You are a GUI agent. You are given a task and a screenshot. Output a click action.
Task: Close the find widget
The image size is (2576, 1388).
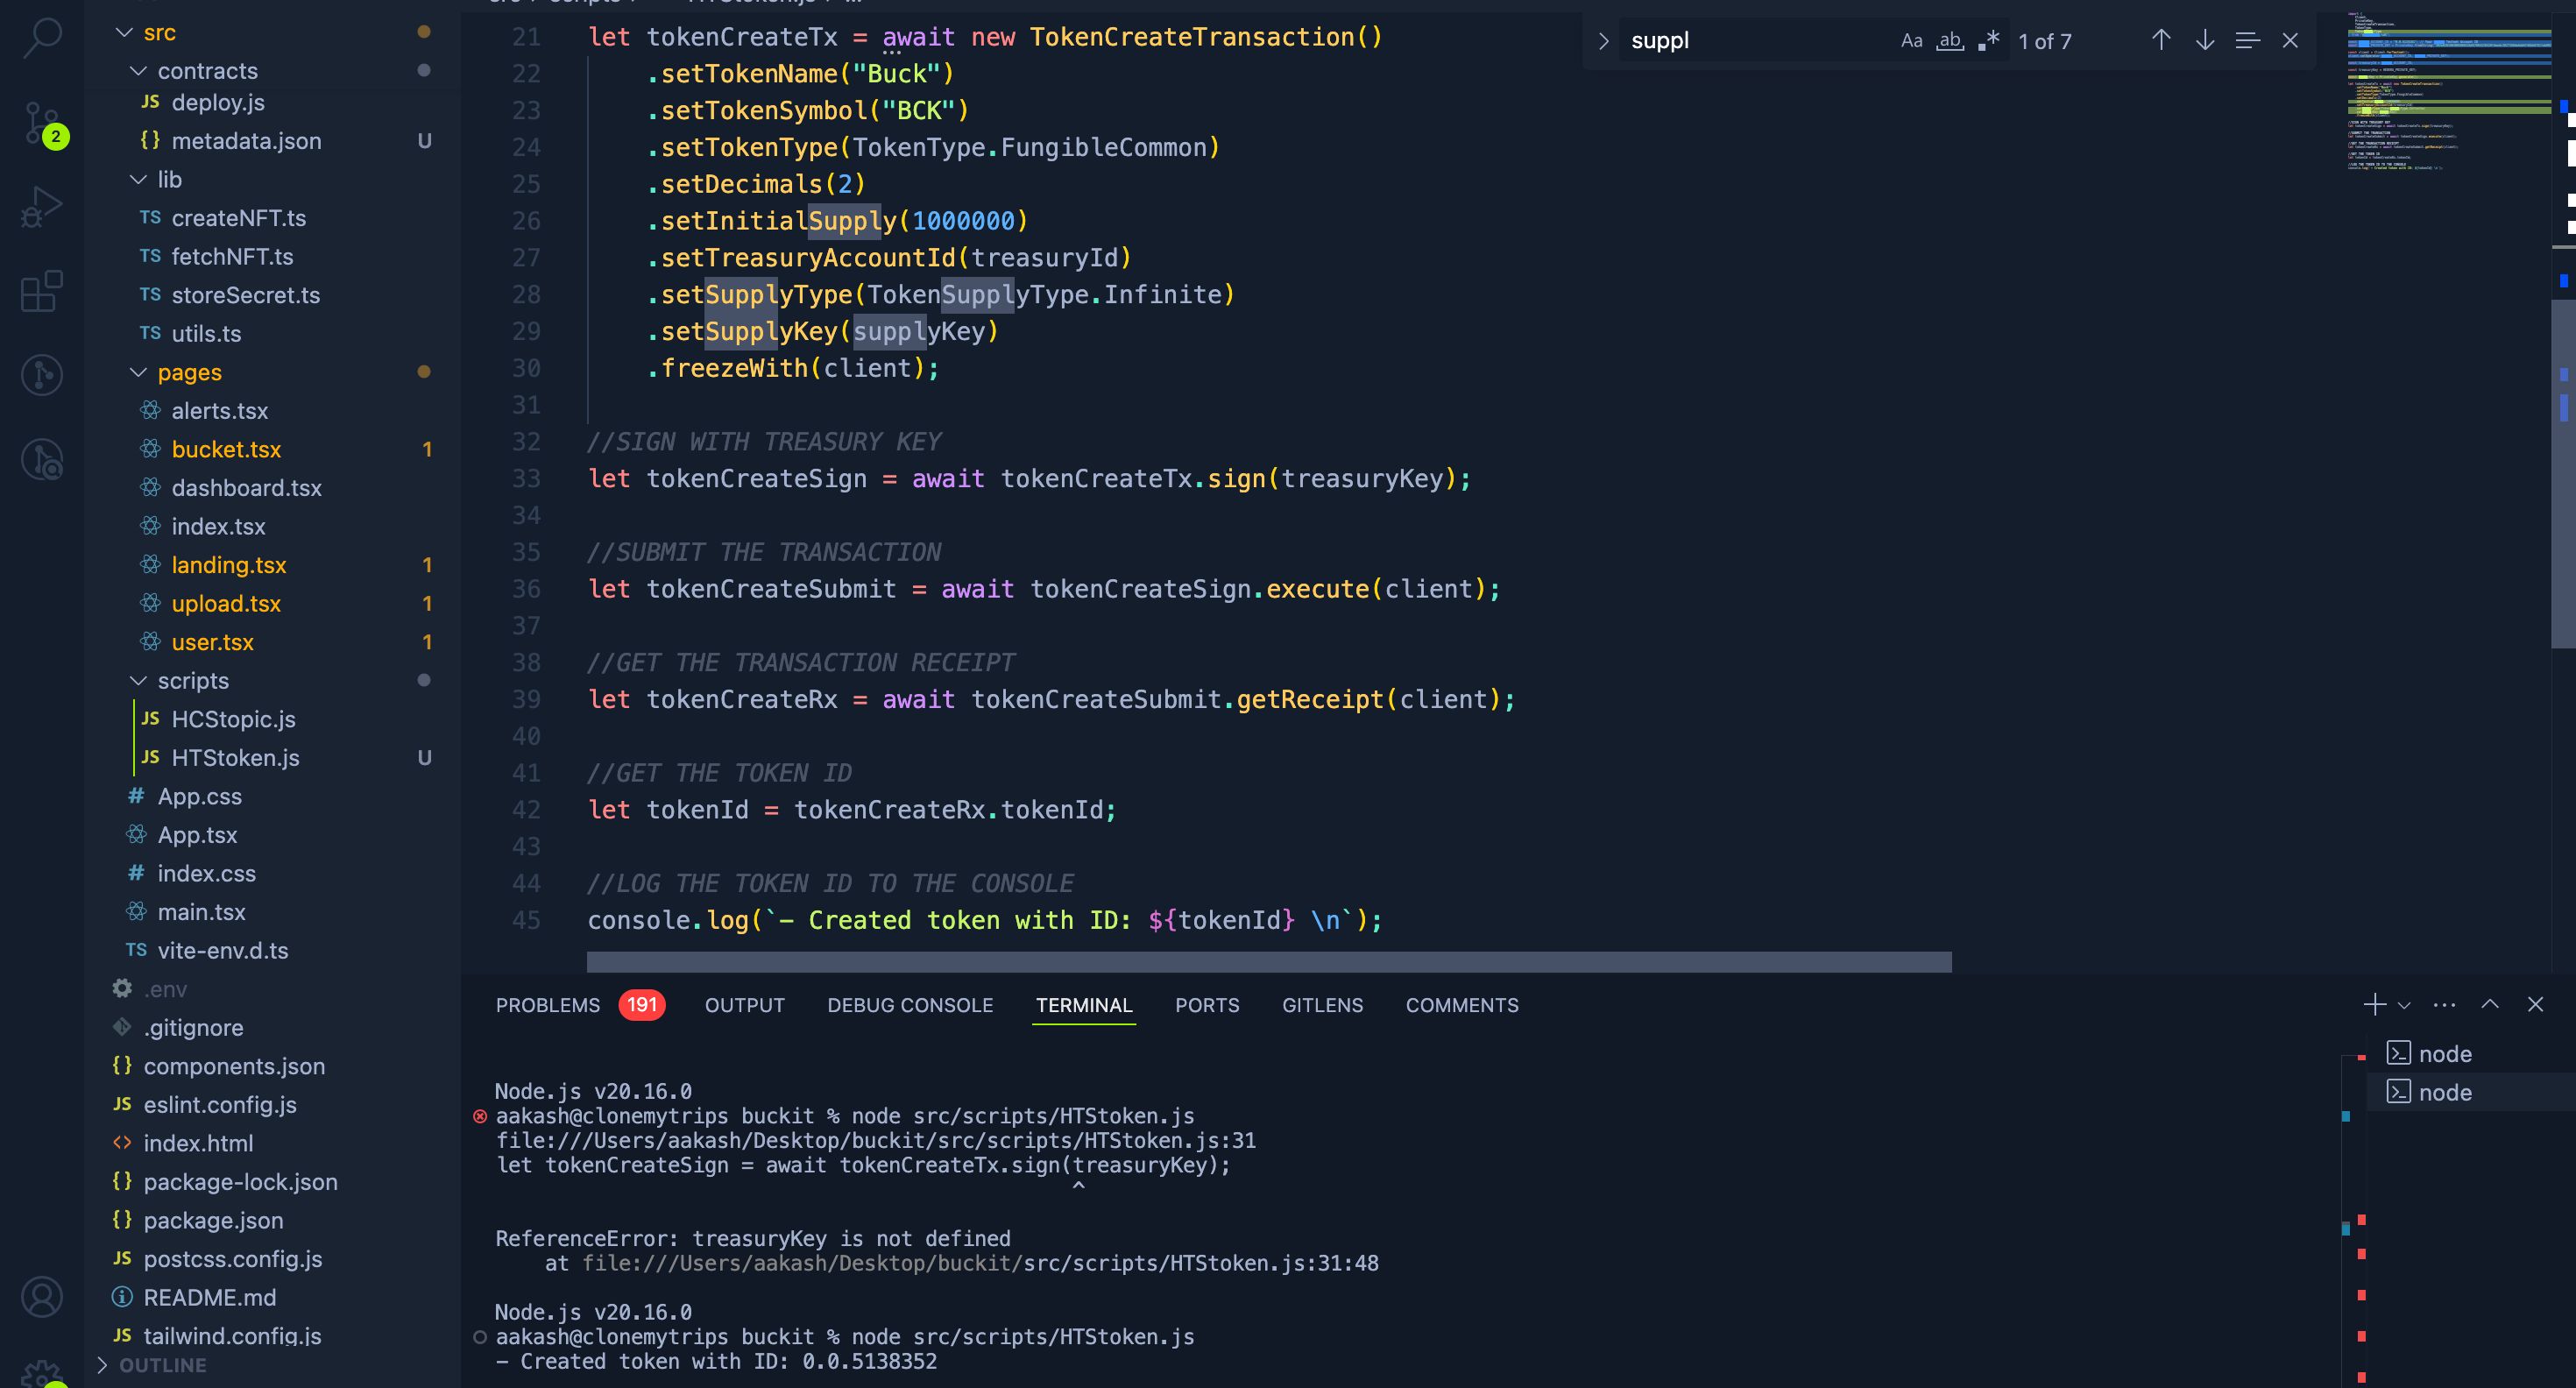[x=2290, y=40]
